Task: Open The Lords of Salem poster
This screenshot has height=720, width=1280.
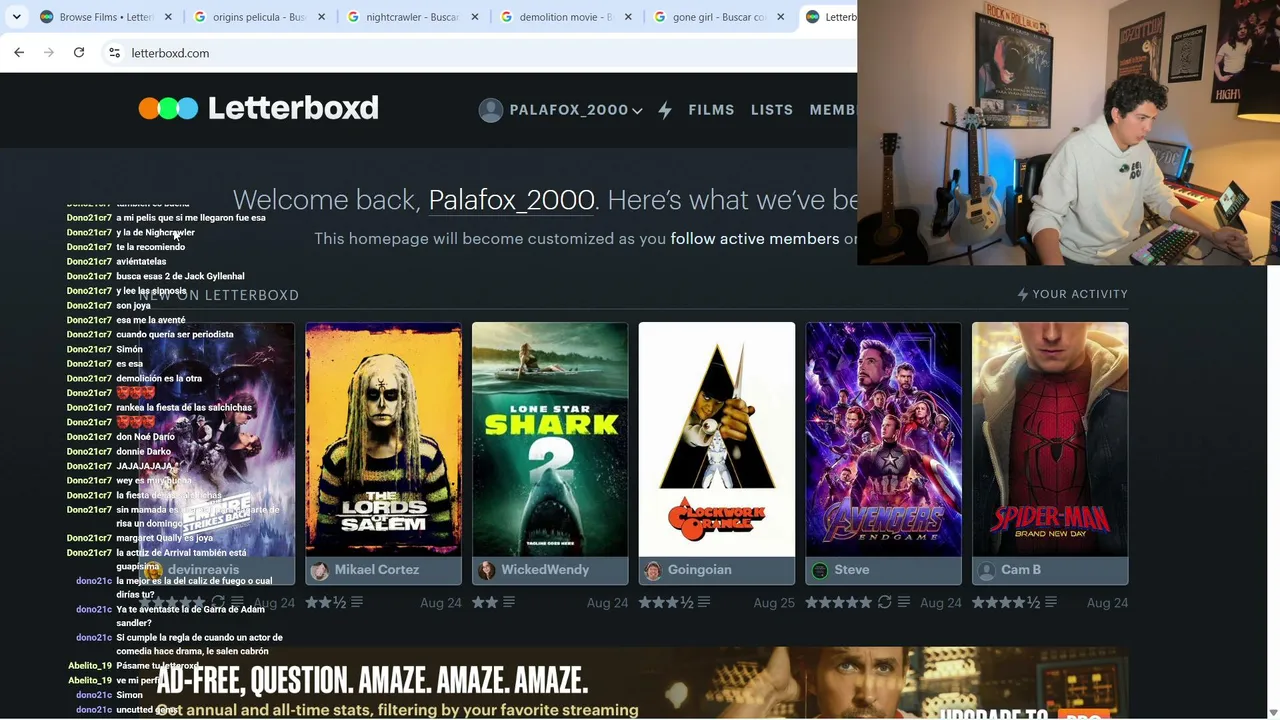Action: (384, 439)
